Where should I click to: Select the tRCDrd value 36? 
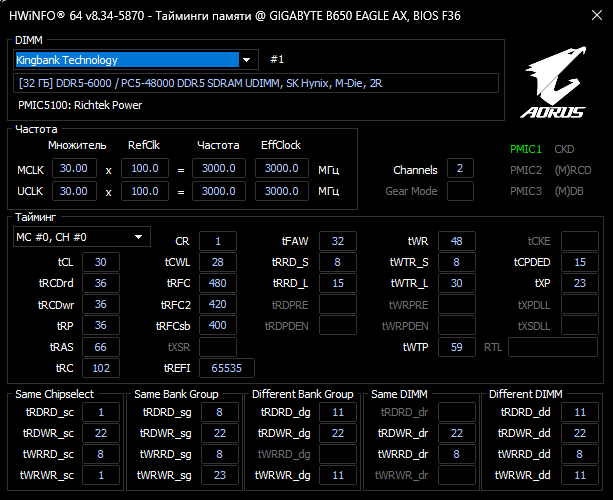100,283
